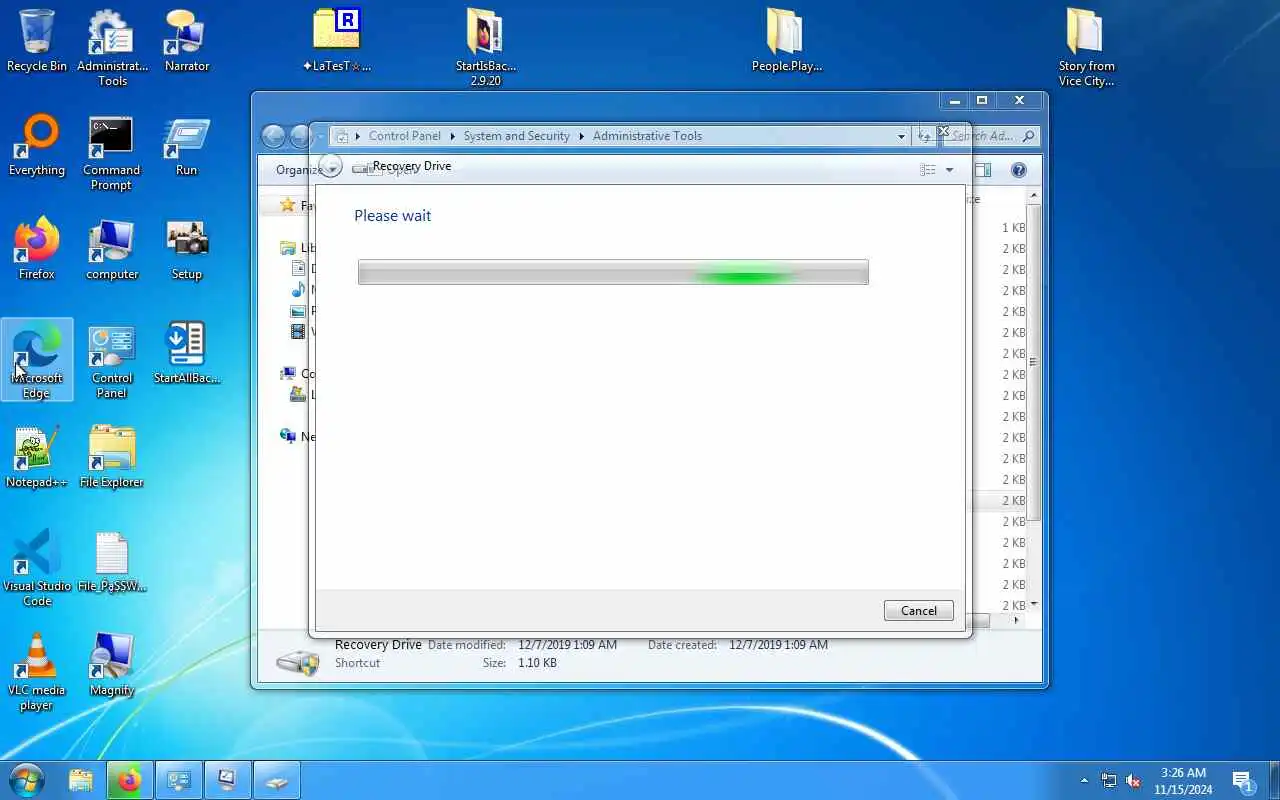The image size is (1280, 800).
Task: Launch Firefox from the desktop
Action: [37, 249]
